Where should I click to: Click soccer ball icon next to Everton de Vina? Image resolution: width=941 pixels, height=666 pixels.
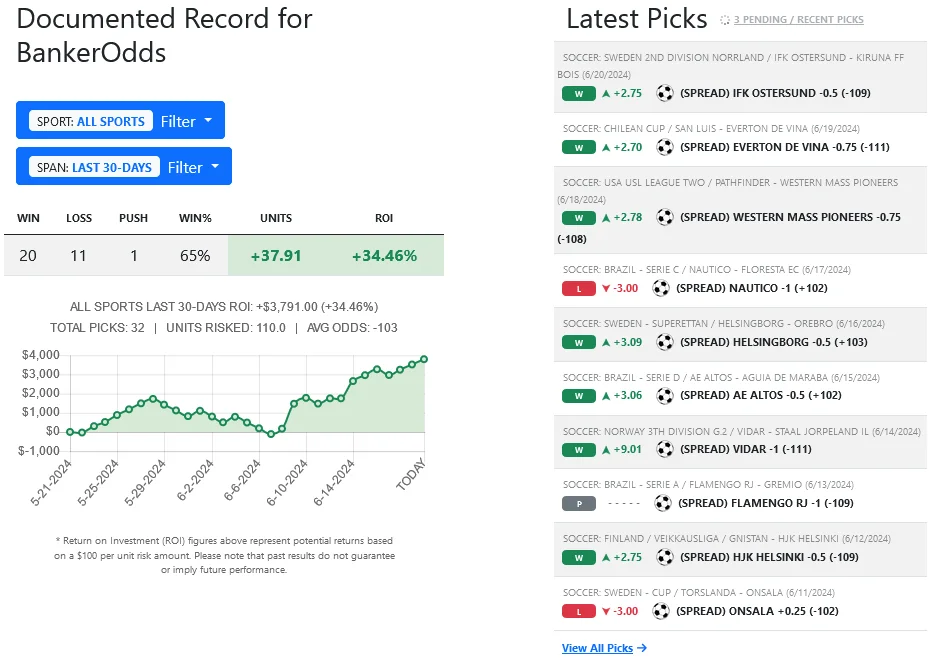pyautogui.click(x=665, y=147)
